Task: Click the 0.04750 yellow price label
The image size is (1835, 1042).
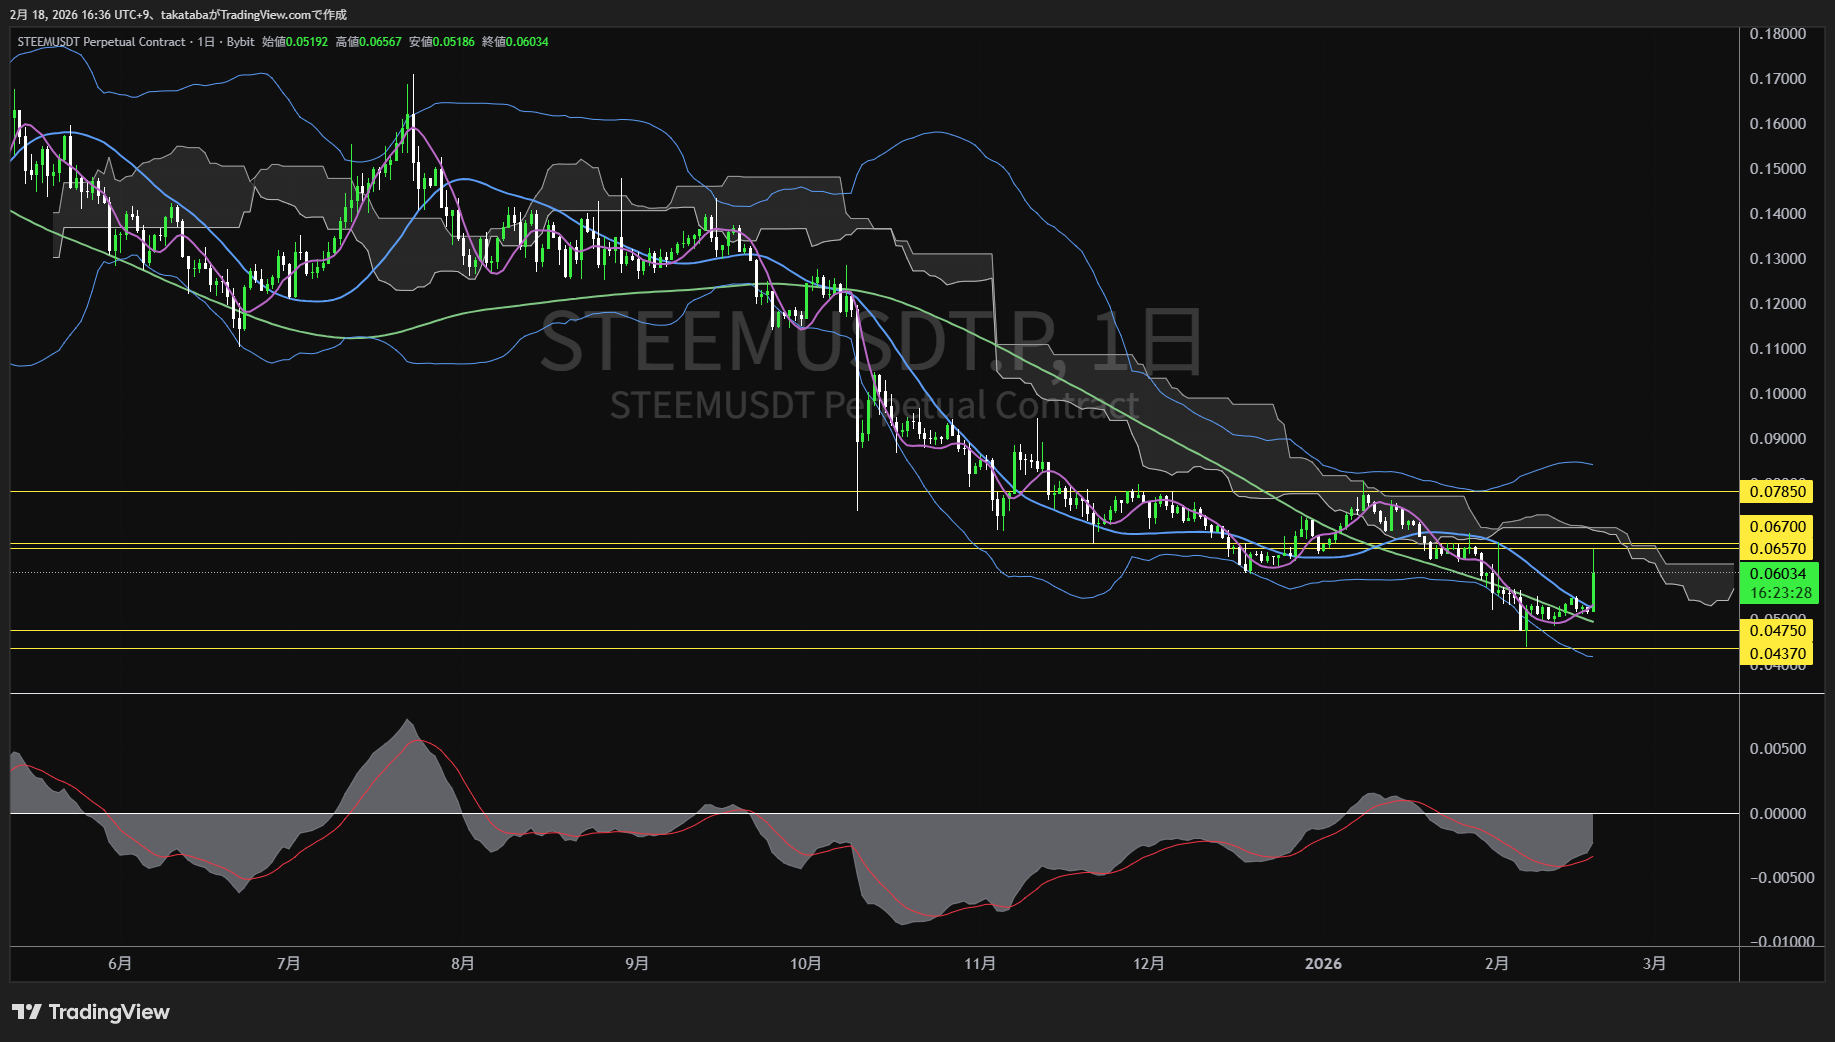Action: [x=1777, y=630]
